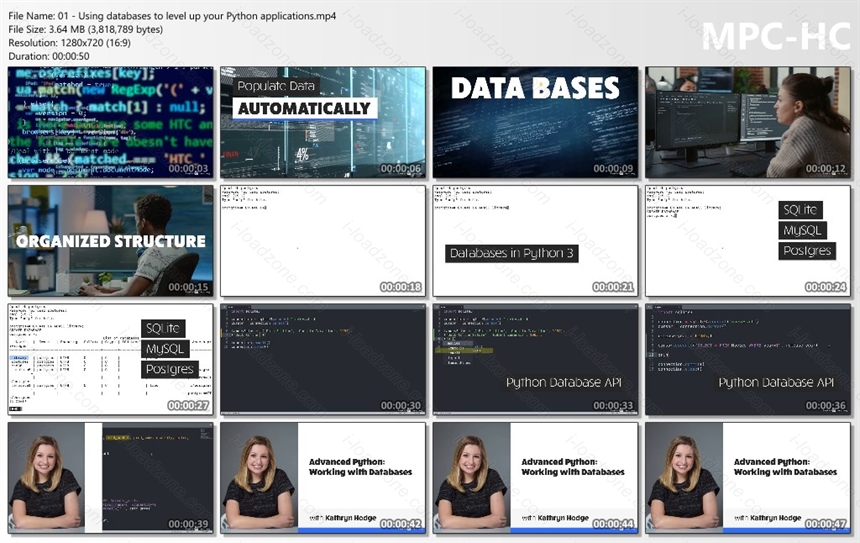The width and height of the screenshot is (860, 543).
Task: Click the Postgres label in 00:00:27 frame
Action: point(169,369)
